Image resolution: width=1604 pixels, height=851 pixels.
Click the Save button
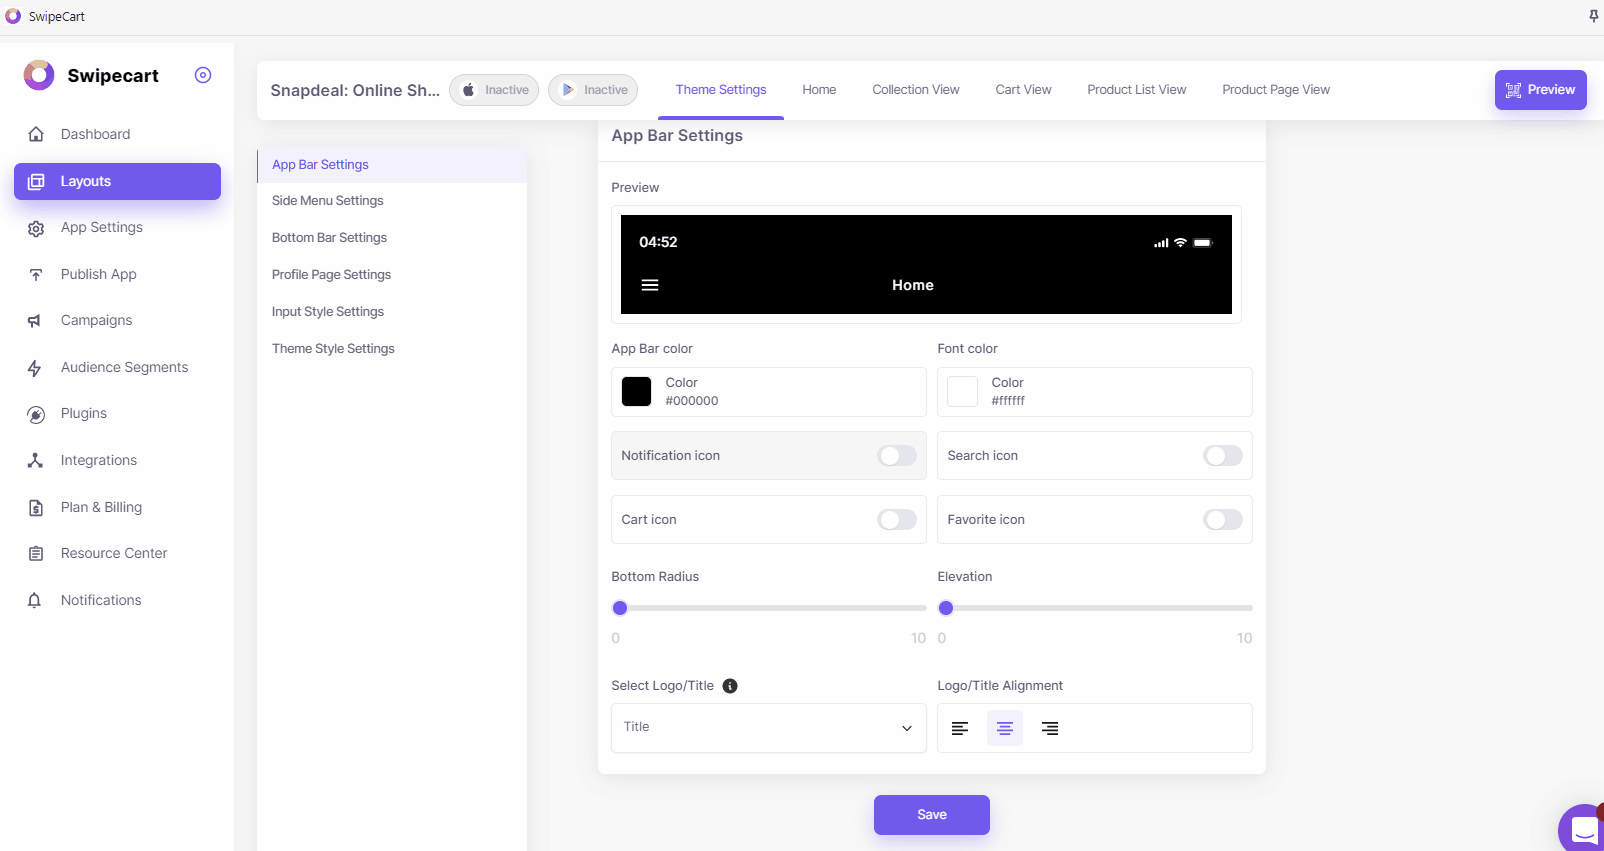pos(931,815)
